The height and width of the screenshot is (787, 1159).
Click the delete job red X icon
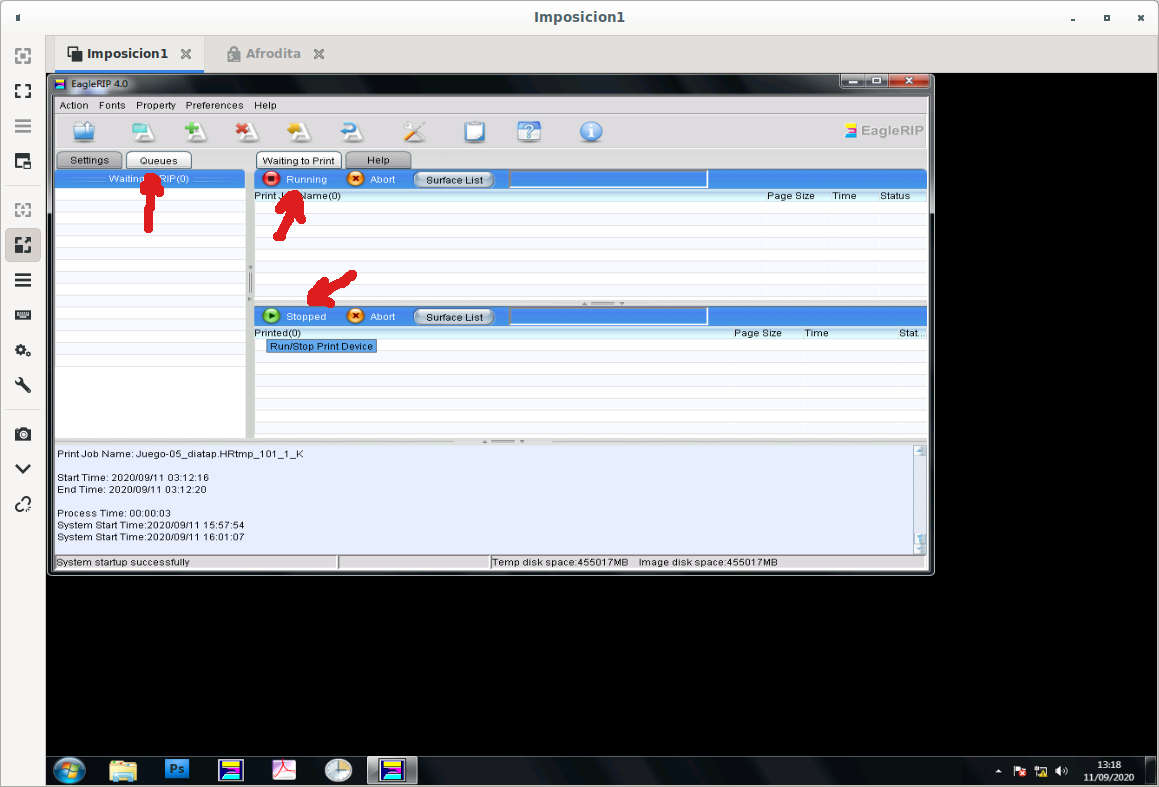(x=246, y=131)
